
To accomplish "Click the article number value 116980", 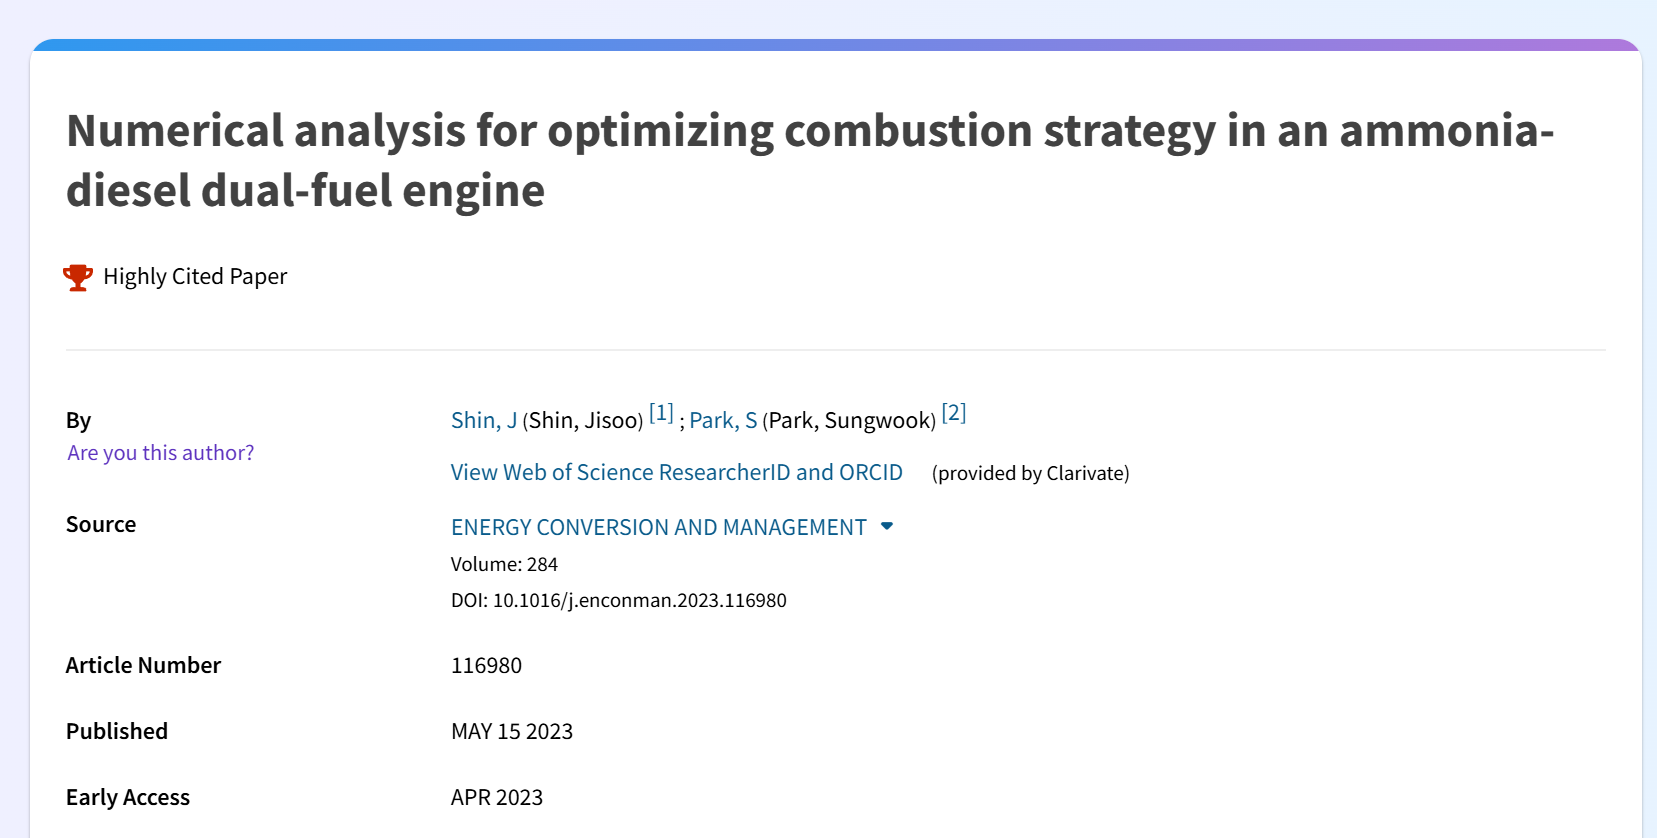I will click(487, 665).
